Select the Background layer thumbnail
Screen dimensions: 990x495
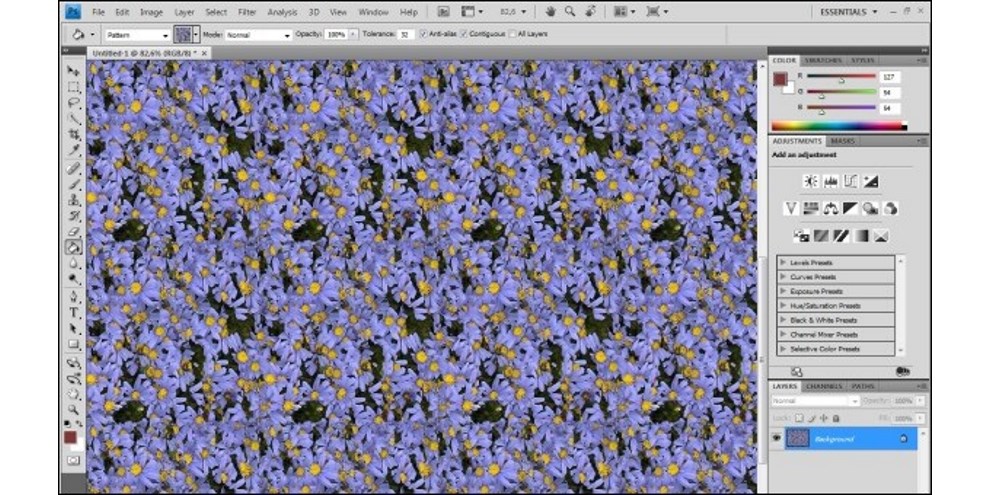pyautogui.click(x=797, y=438)
